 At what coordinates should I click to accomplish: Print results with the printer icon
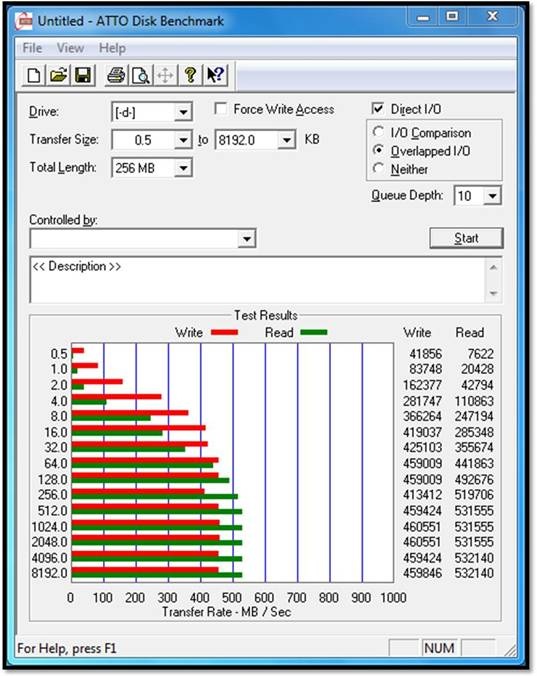coord(116,75)
